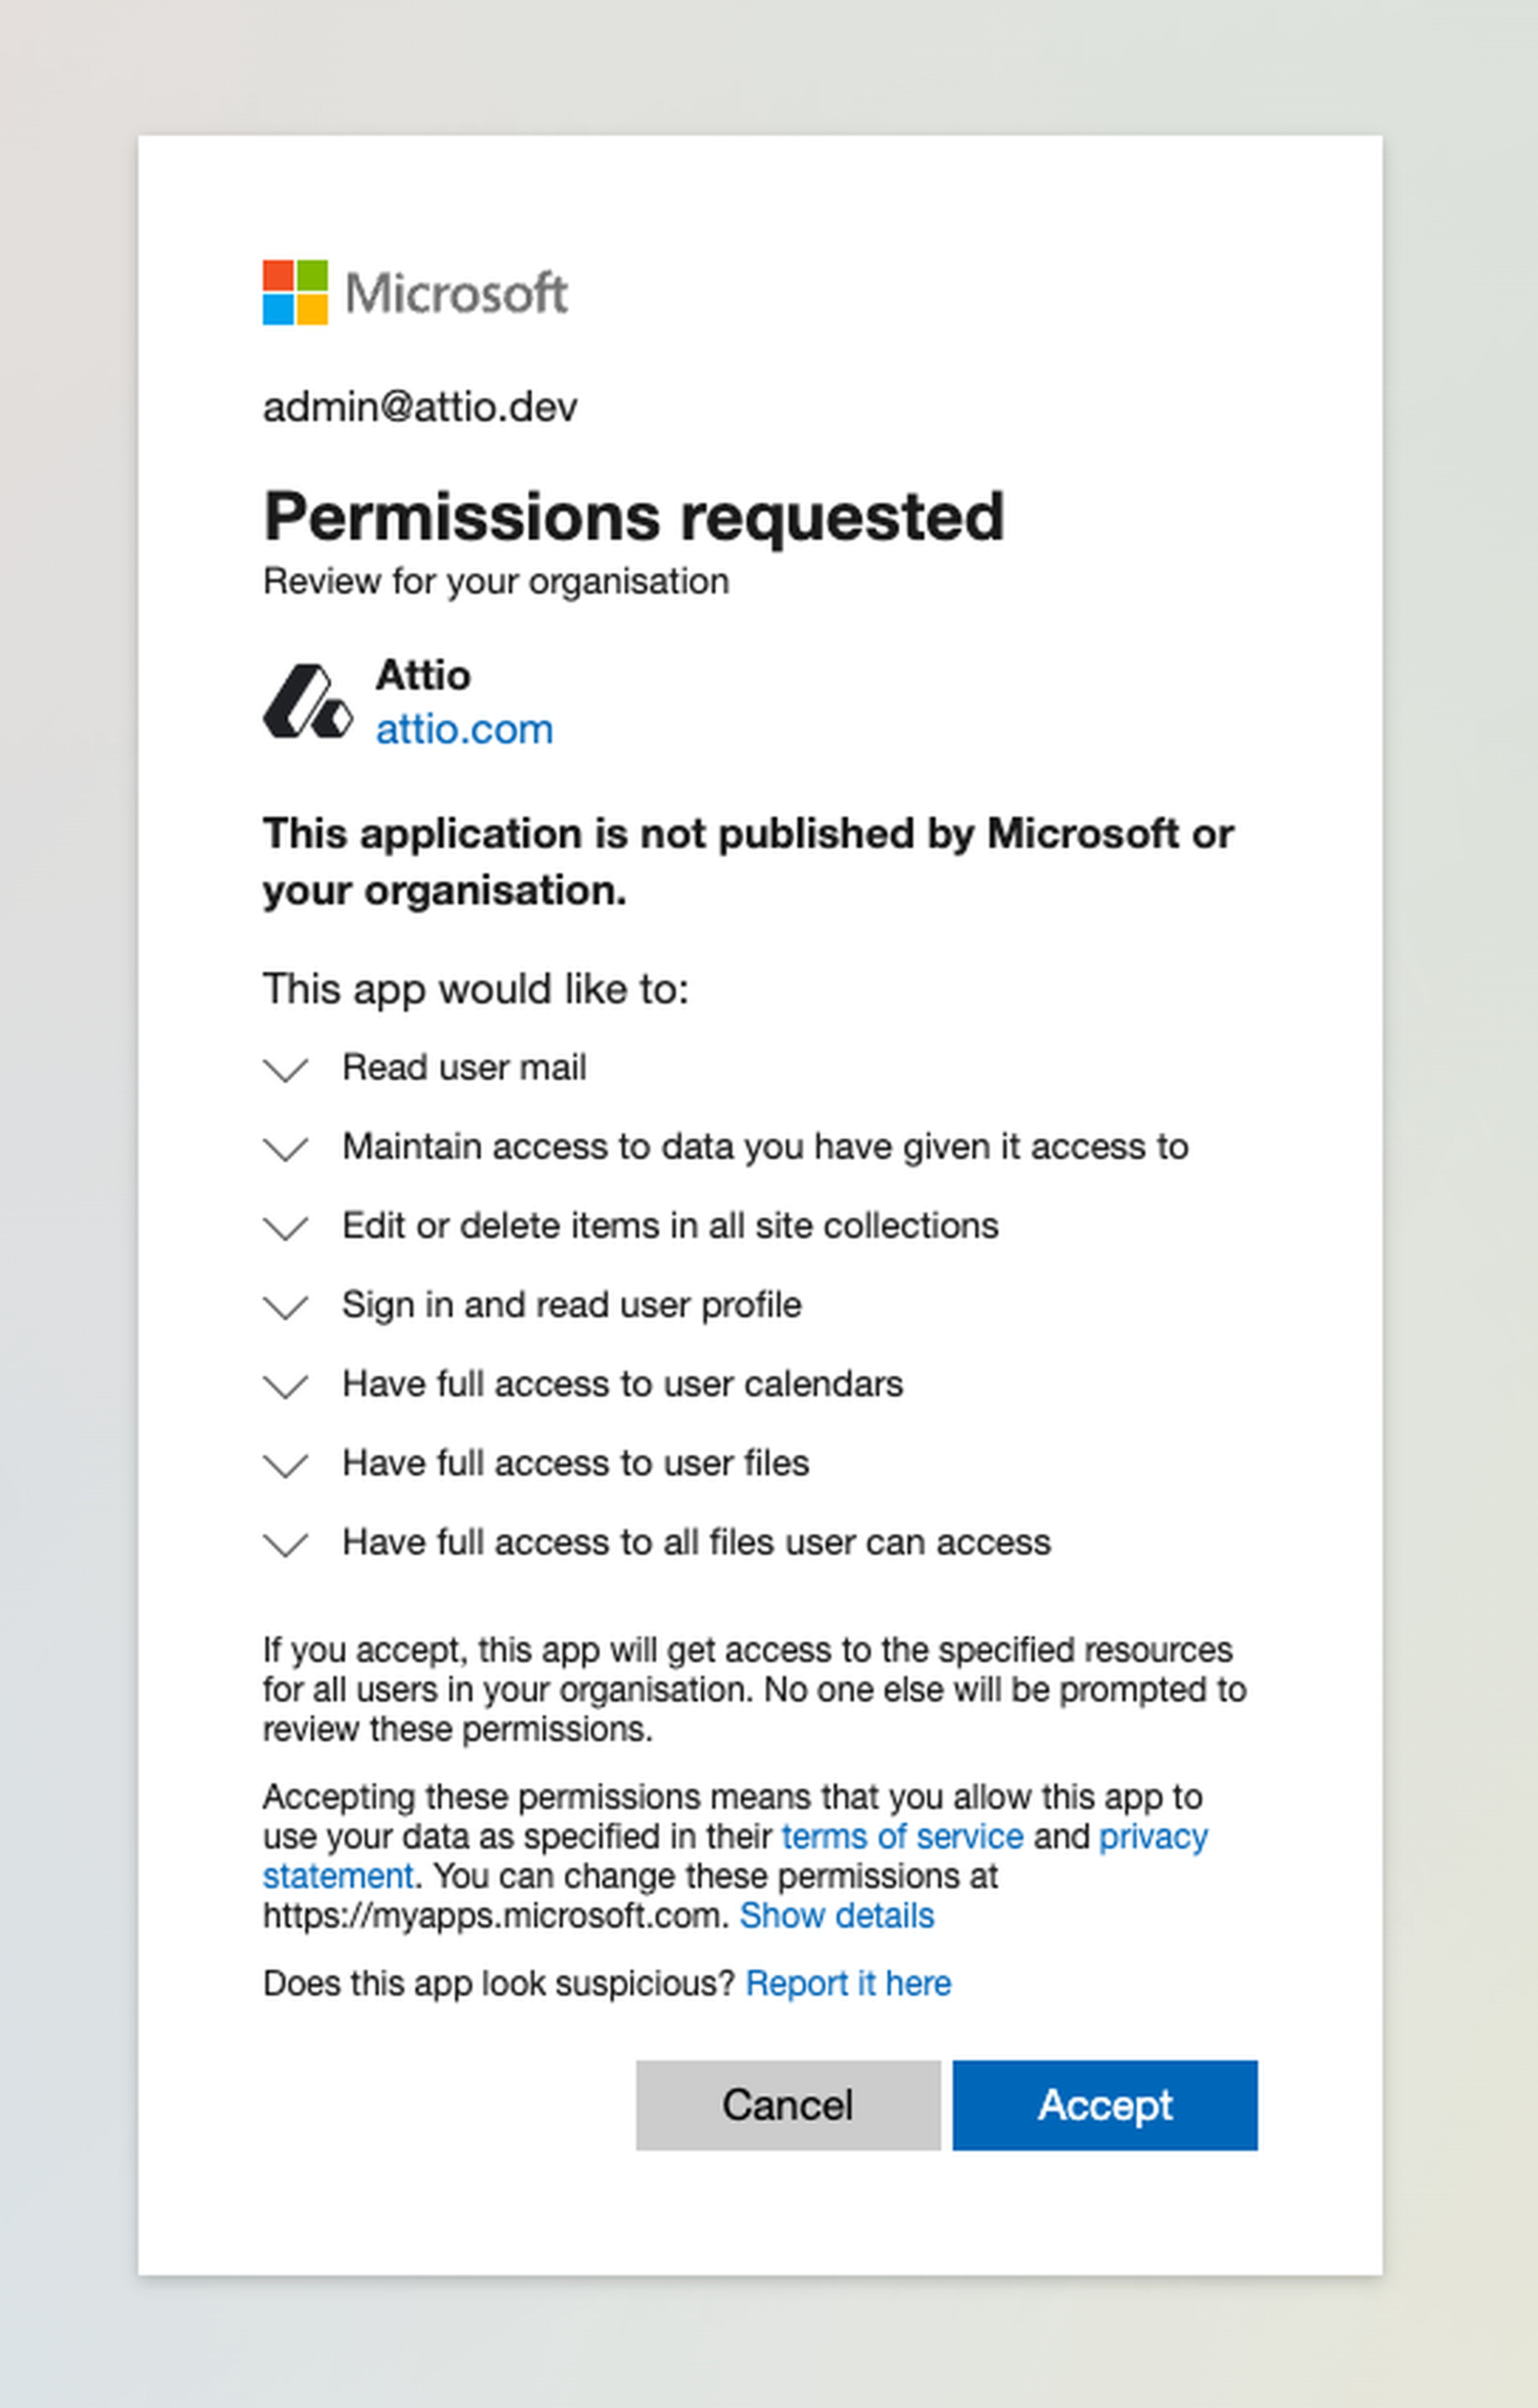
Task: Expand Maintain access to data permission chevron
Action: (285, 1148)
